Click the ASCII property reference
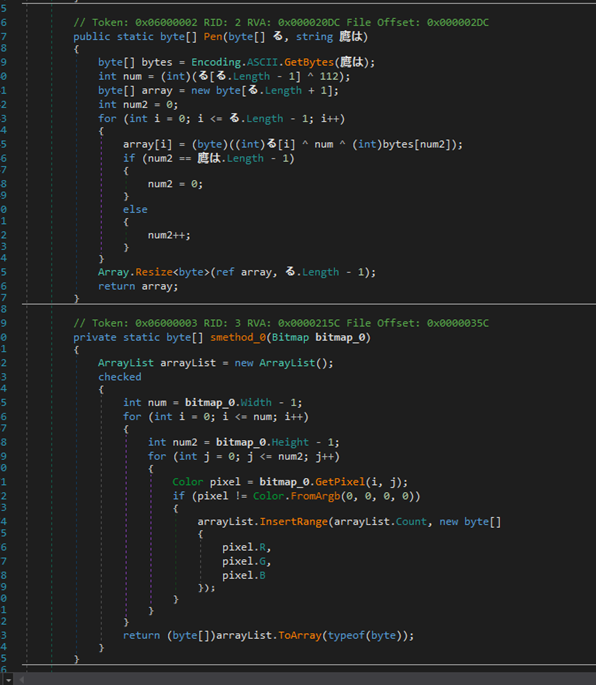This screenshot has height=685, width=596. click(x=263, y=62)
